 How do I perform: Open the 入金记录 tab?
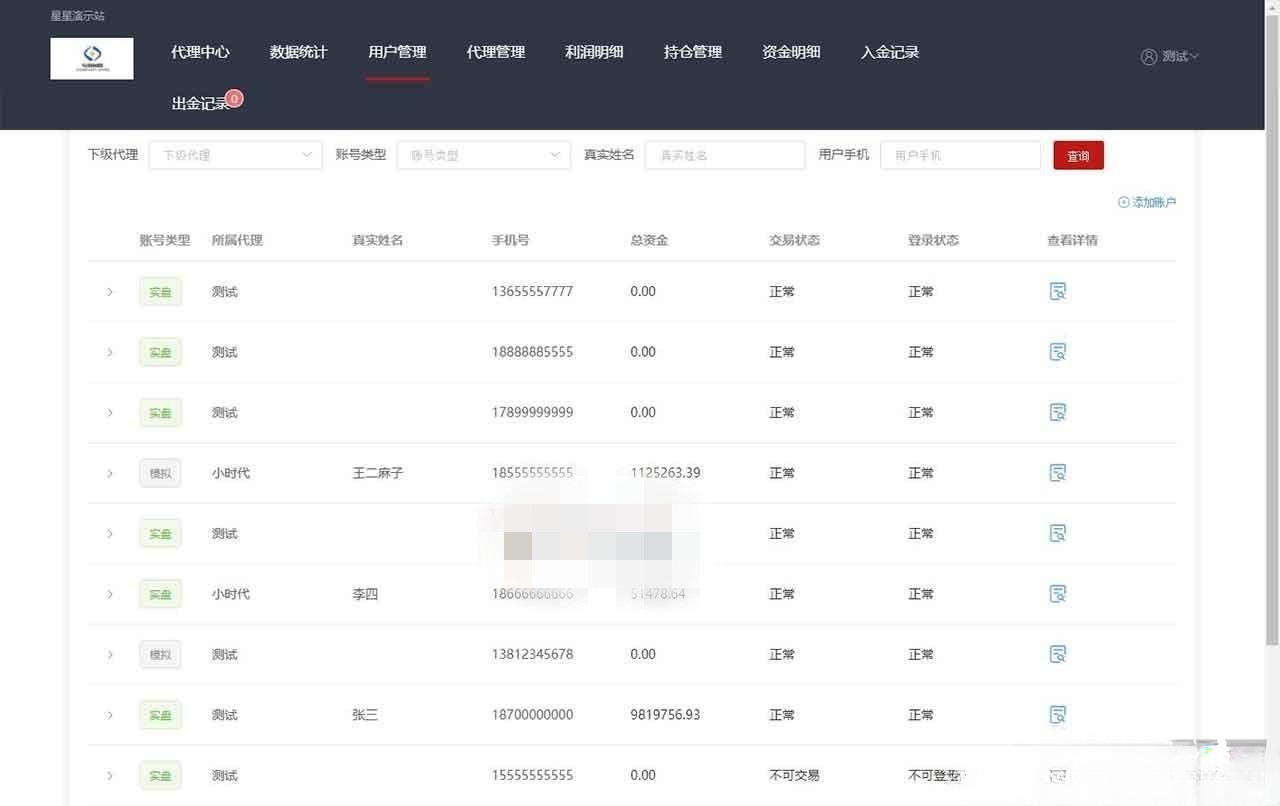pyautogui.click(x=889, y=52)
